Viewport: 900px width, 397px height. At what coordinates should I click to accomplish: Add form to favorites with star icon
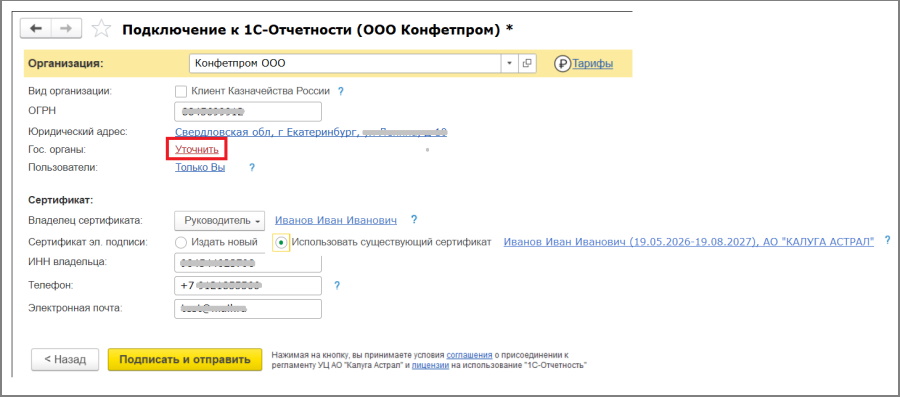pos(101,29)
